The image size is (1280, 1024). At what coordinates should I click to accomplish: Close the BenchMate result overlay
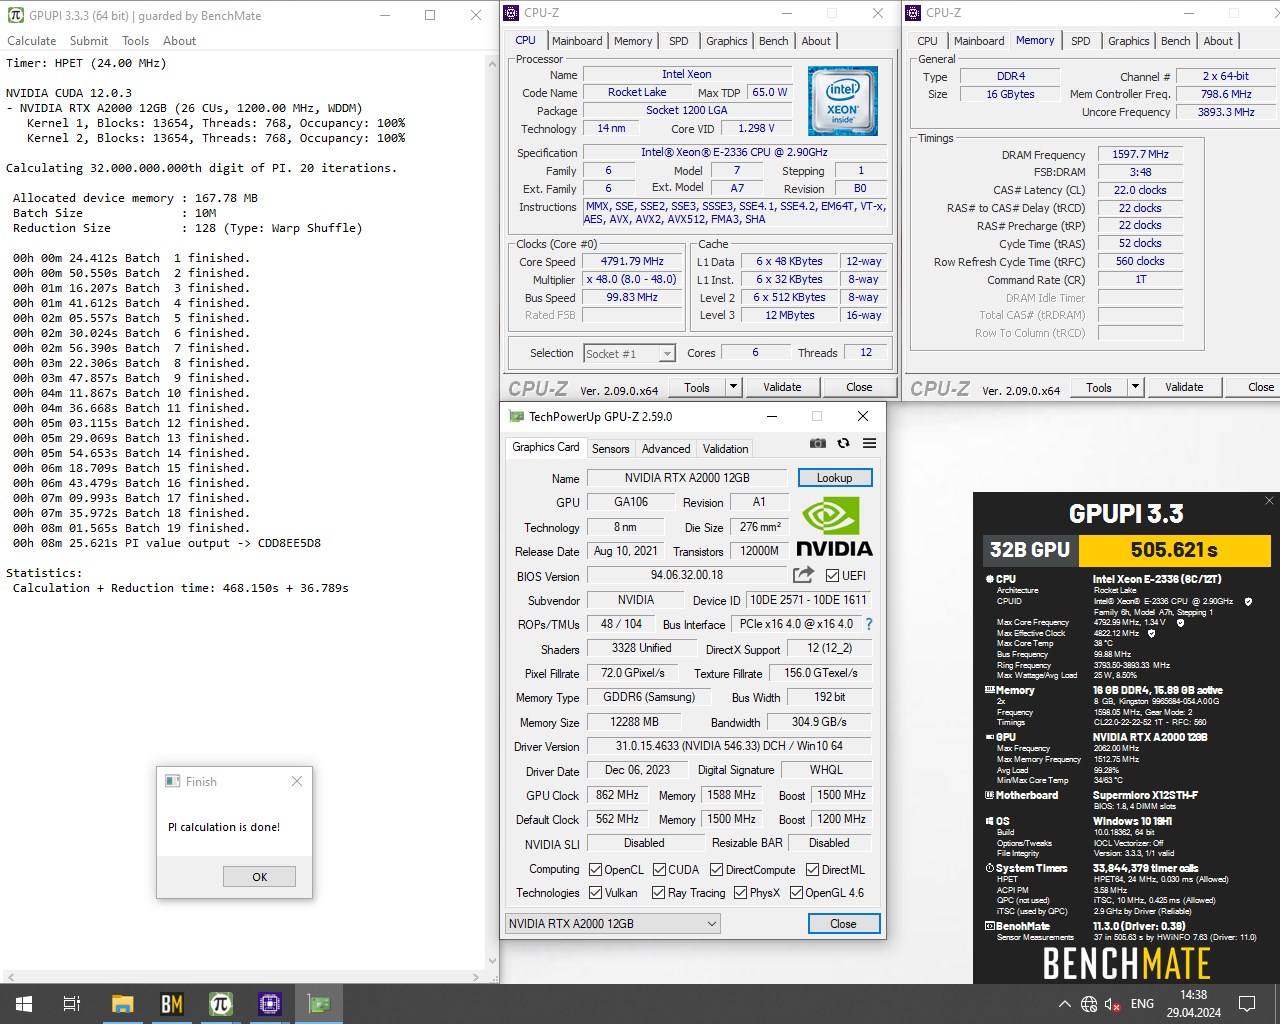point(1269,500)
